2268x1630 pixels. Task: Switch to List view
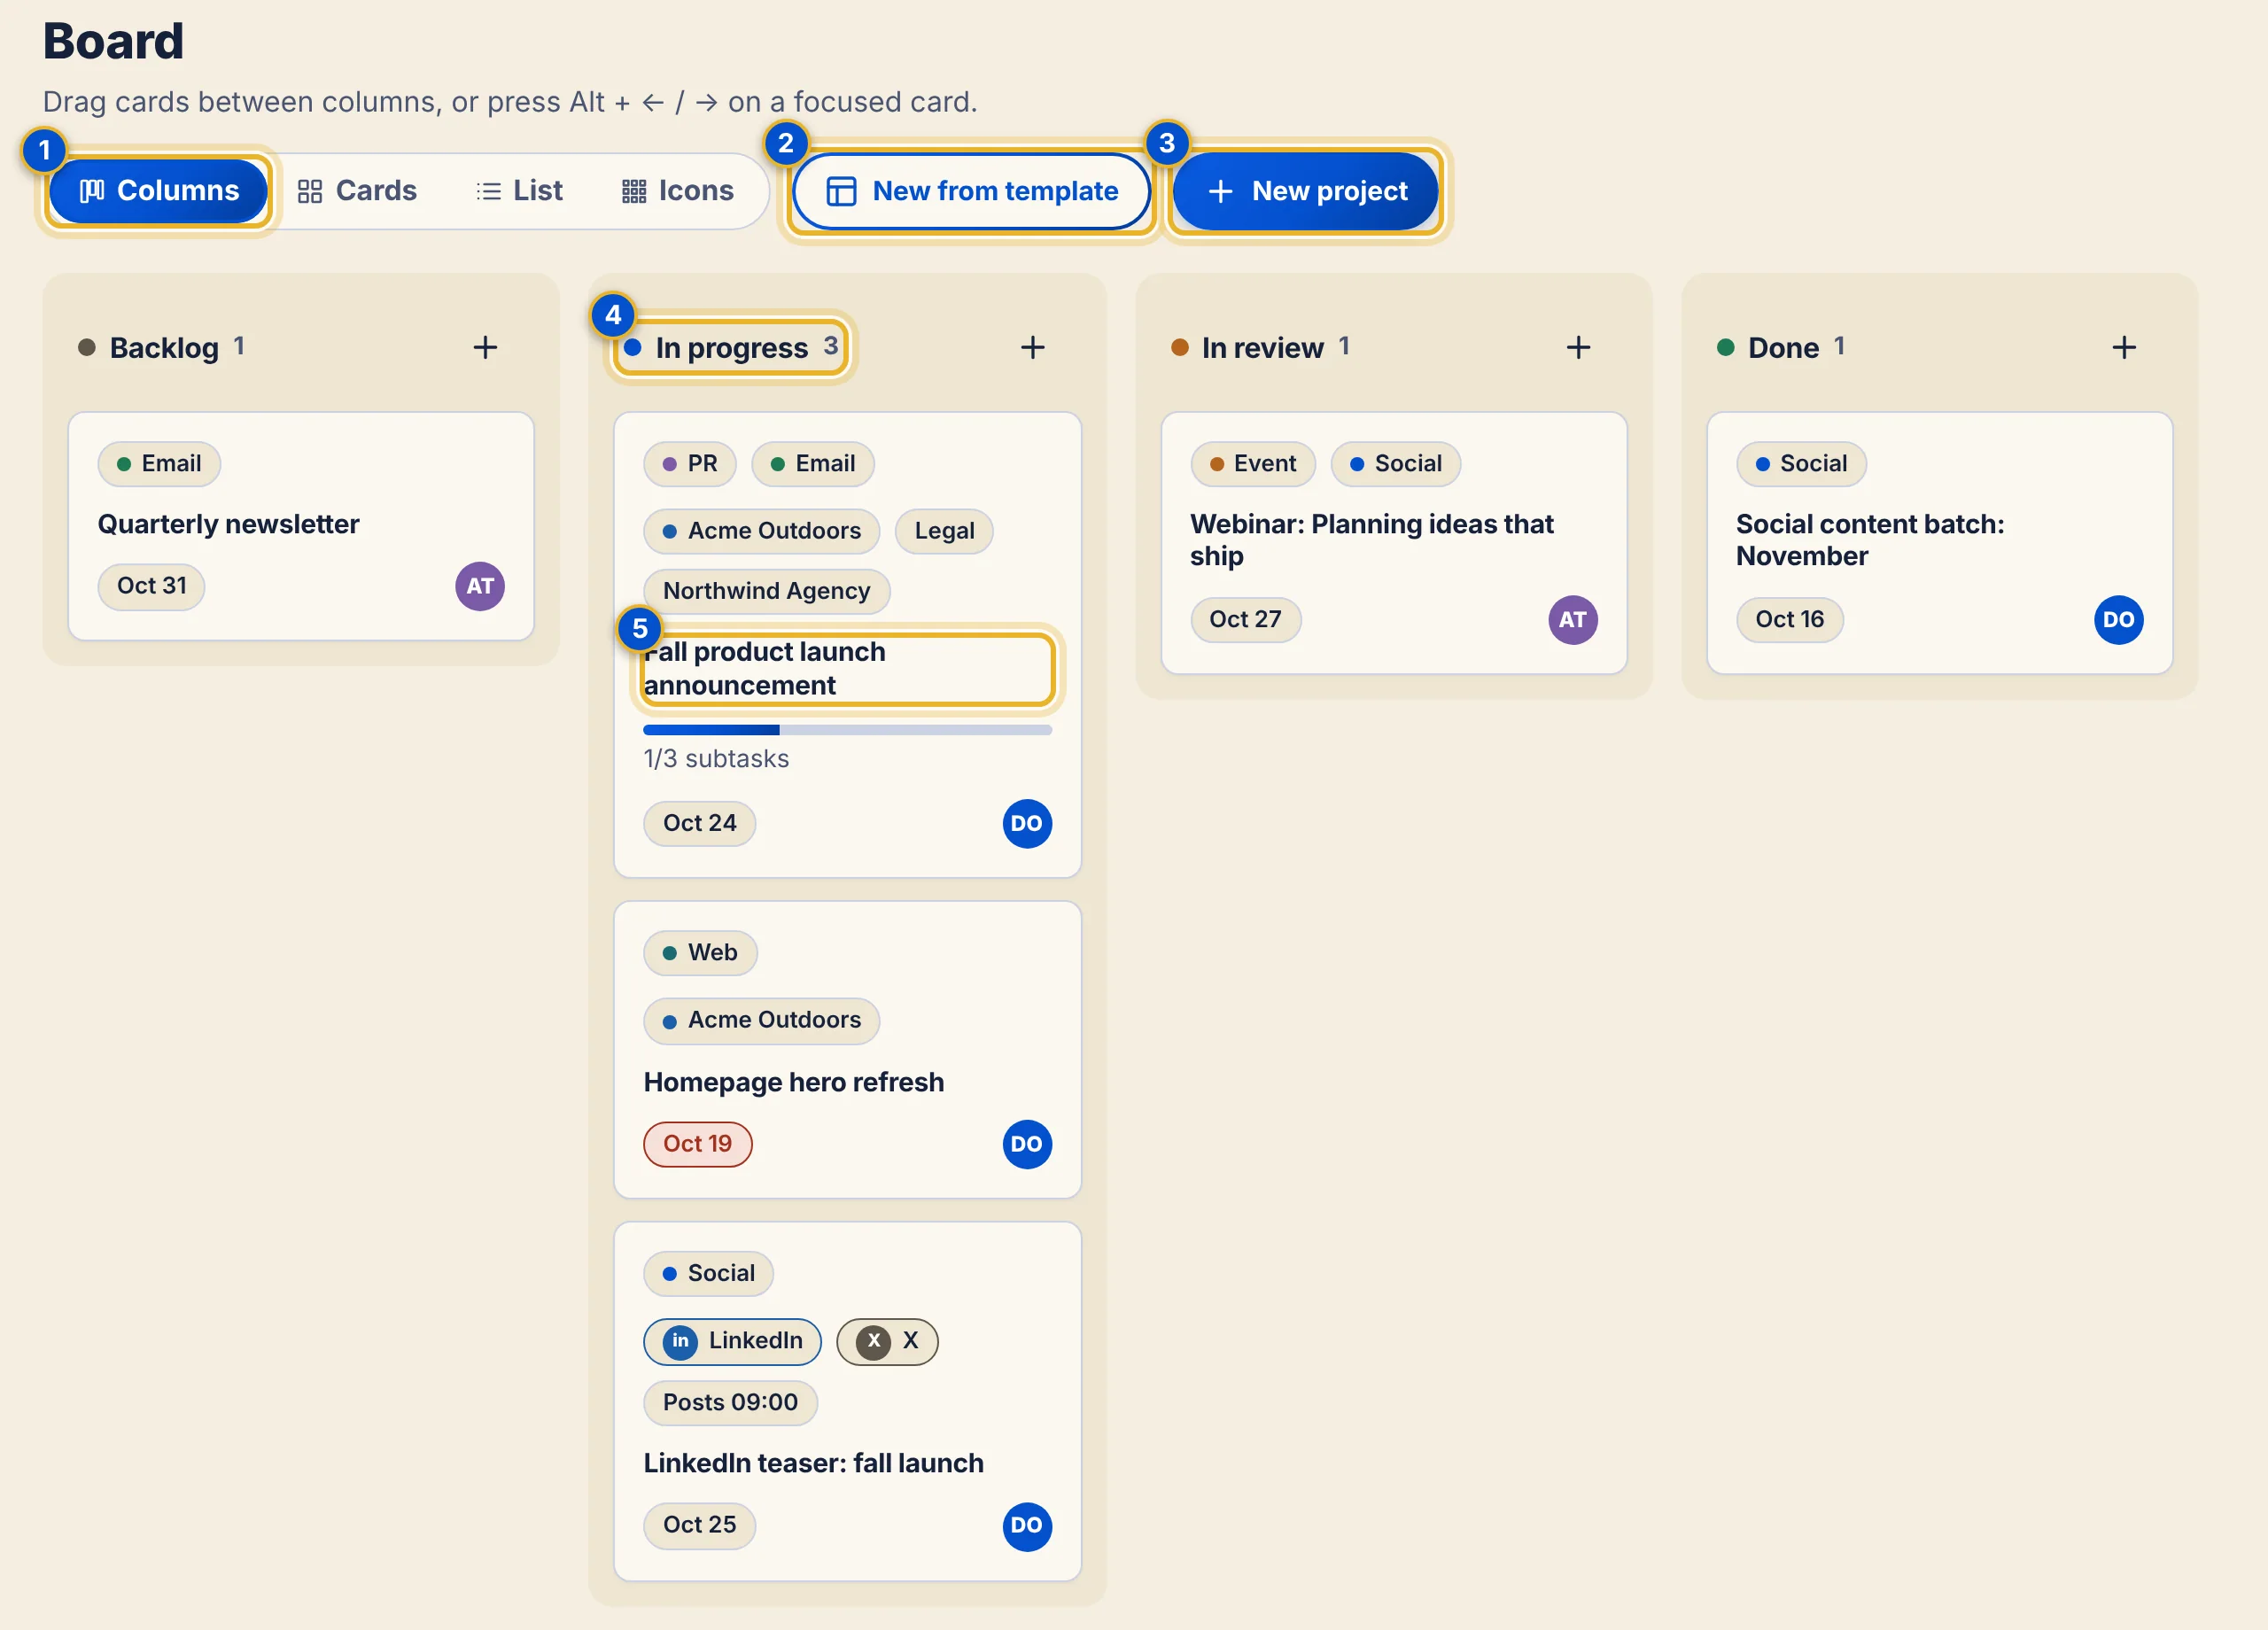(519, 191)
